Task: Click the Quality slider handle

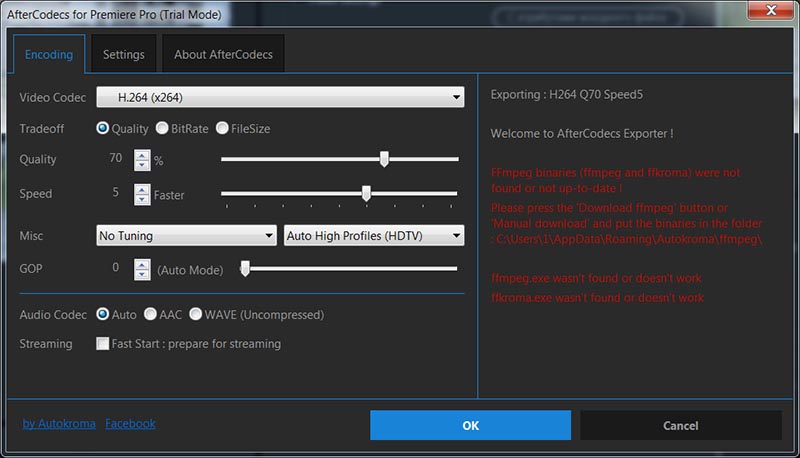Action: (384, 159)
